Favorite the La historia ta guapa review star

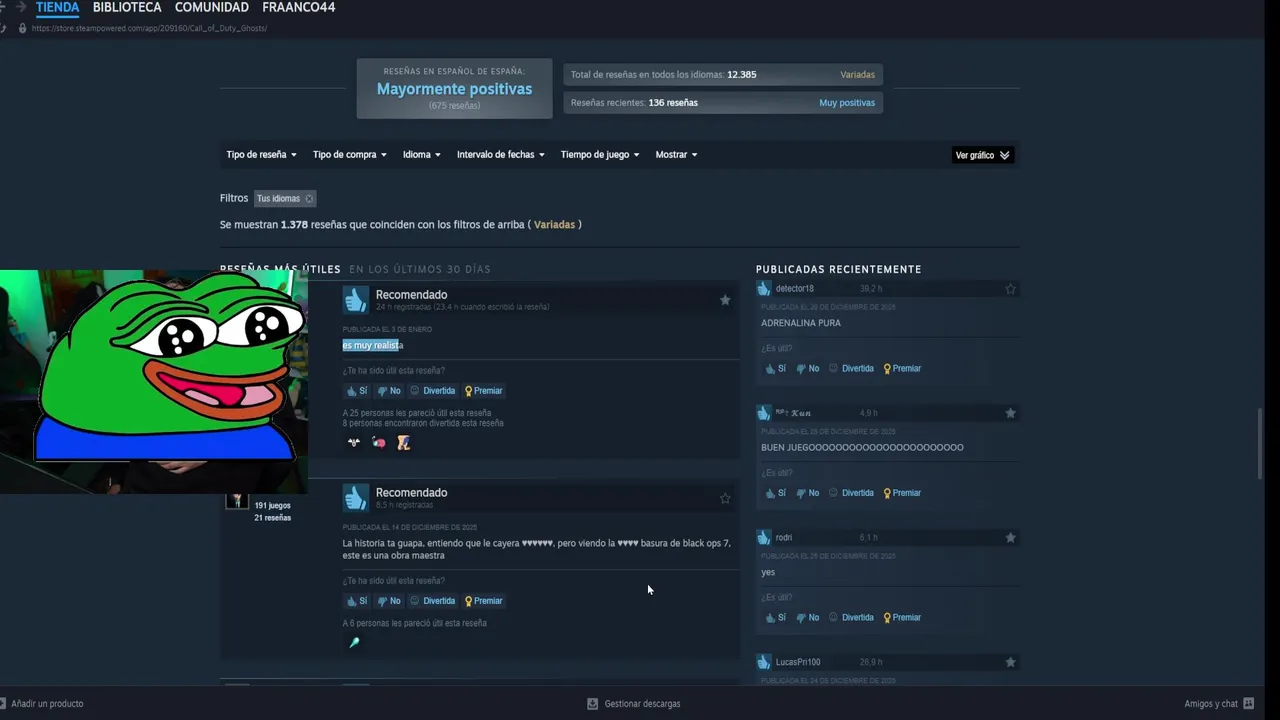(725, 498)
